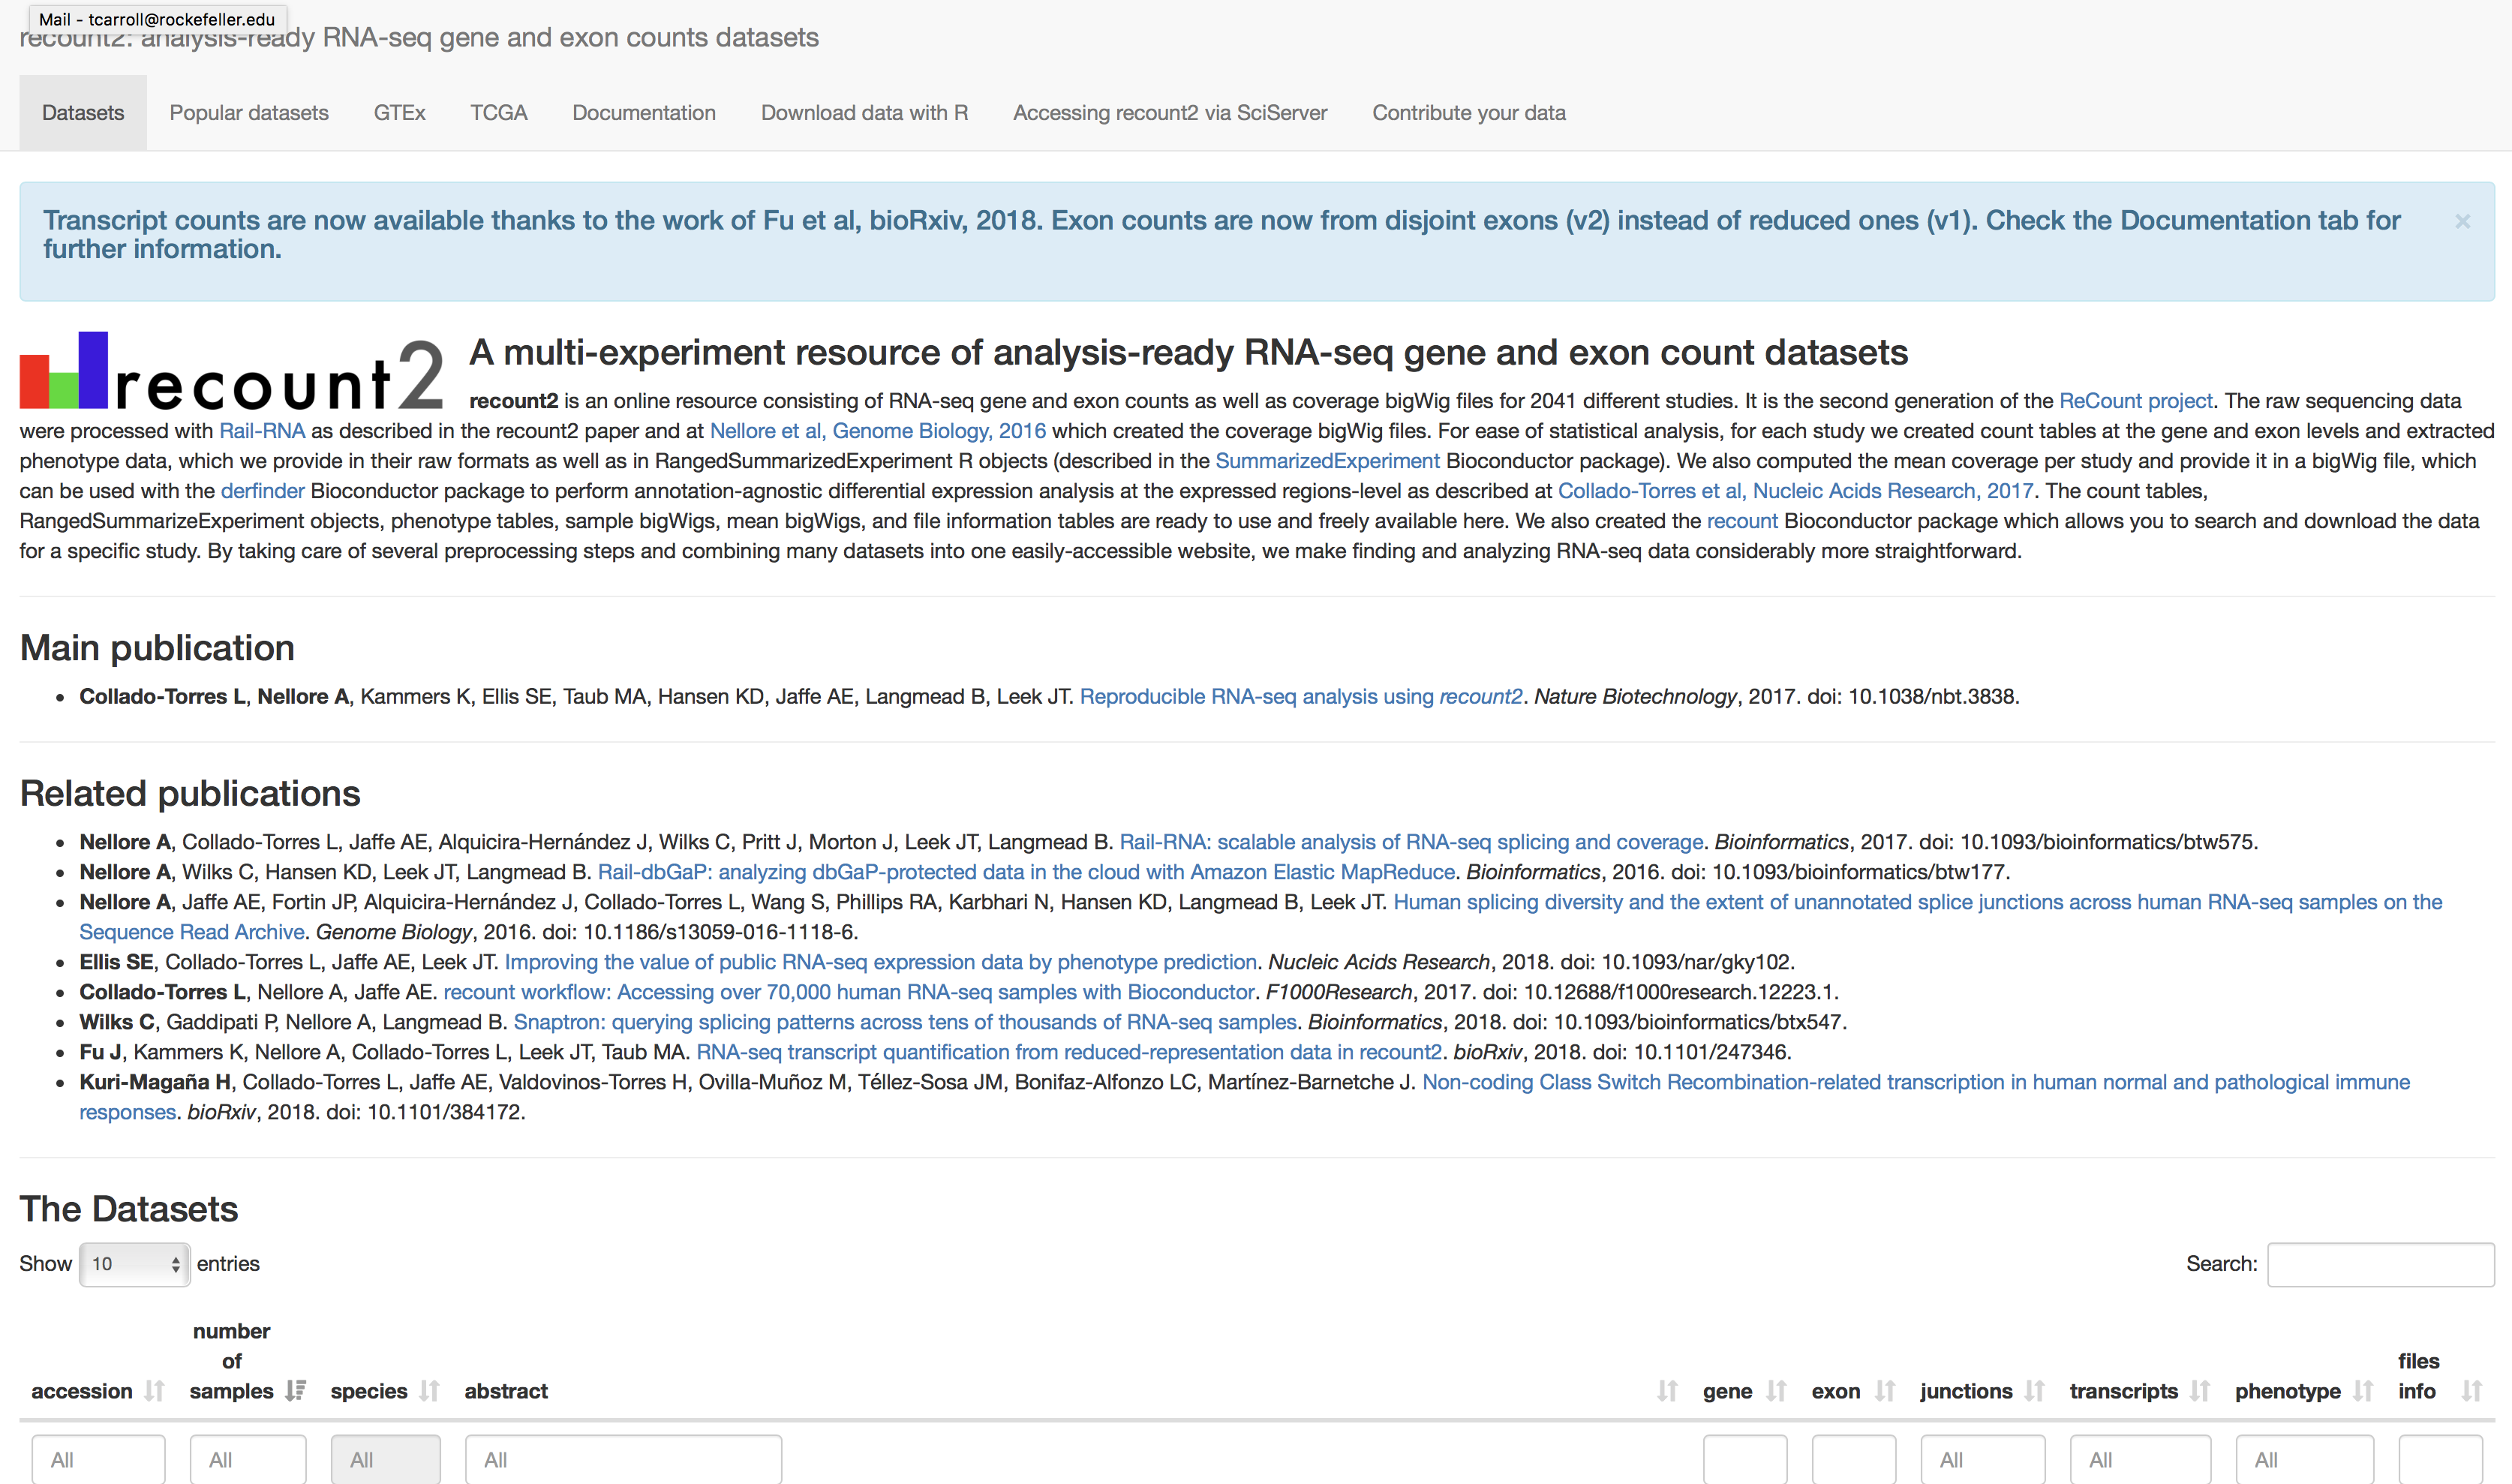Click the species column sort icon
This screenshot has width=2512, height=1484.
[x=429, y=1391]
